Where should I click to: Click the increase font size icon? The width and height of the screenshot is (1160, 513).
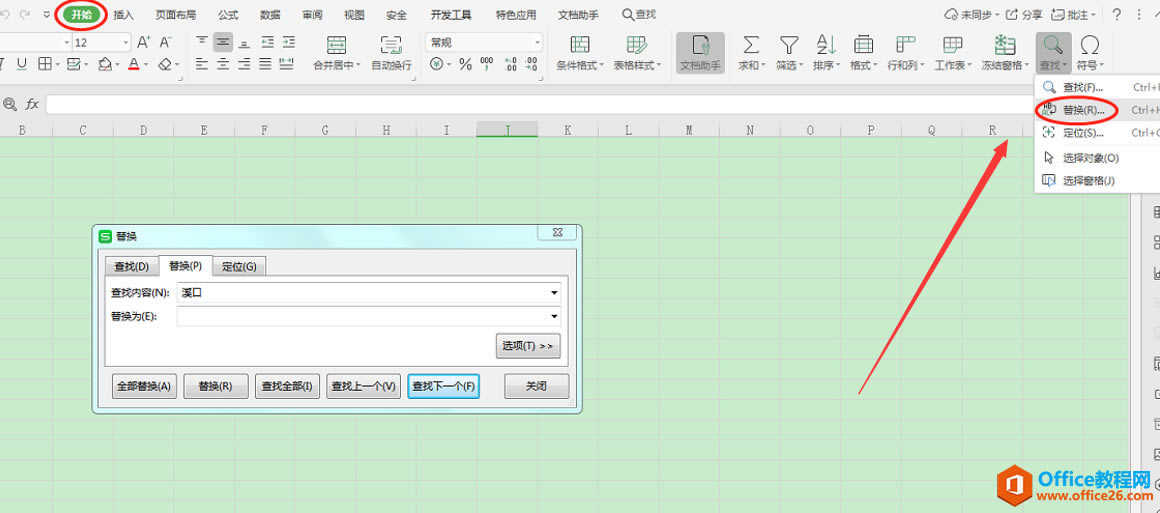coord(144,42)
